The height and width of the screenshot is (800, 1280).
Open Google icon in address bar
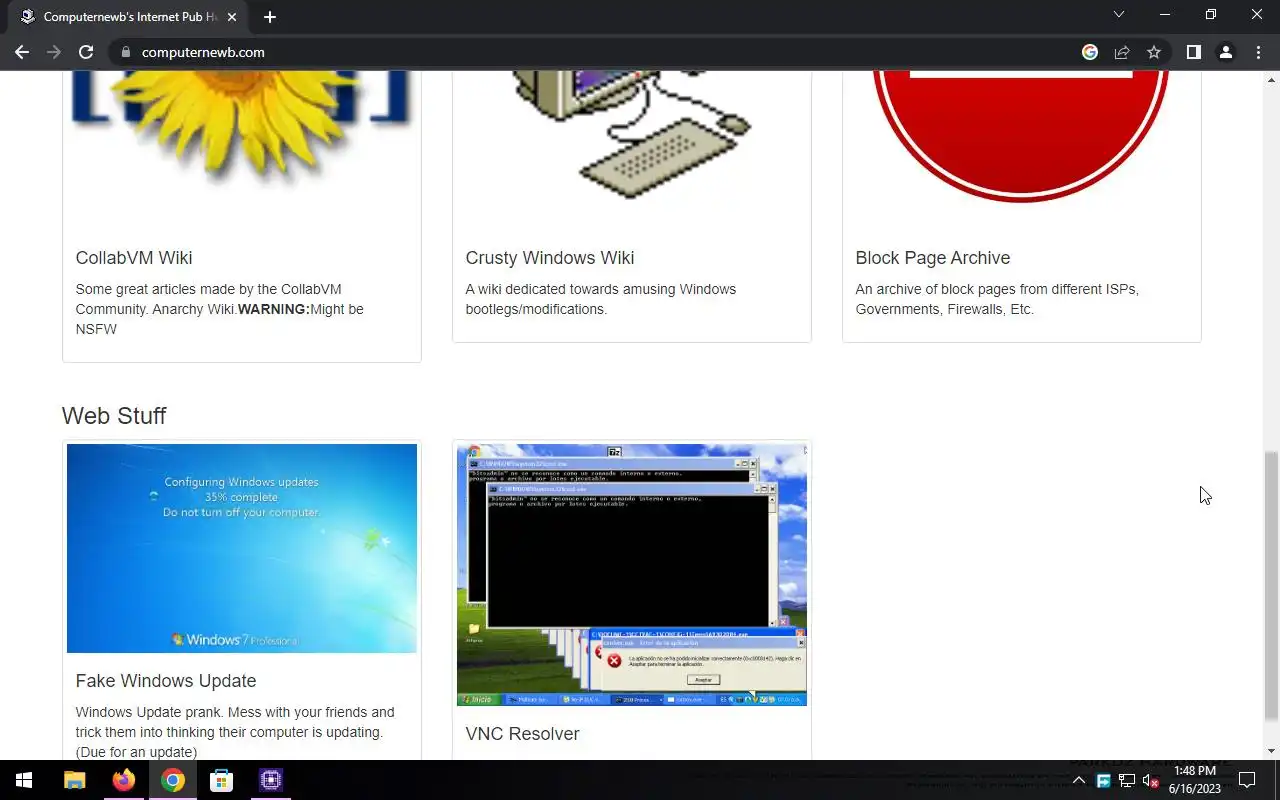(x=1090, y=52)
